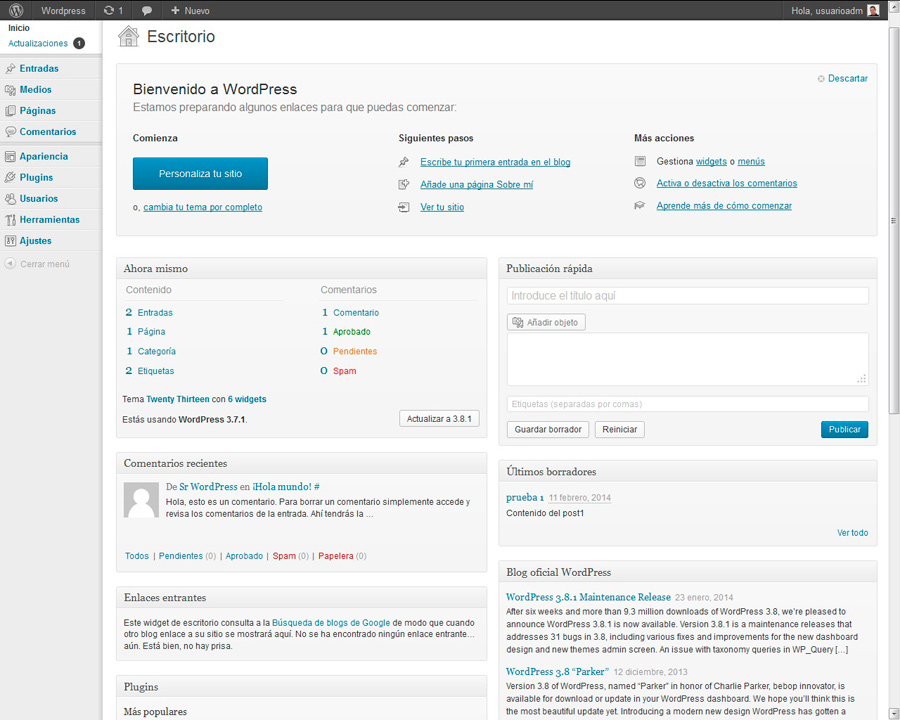Click the Guardar borrador button

tap(548, 429)
